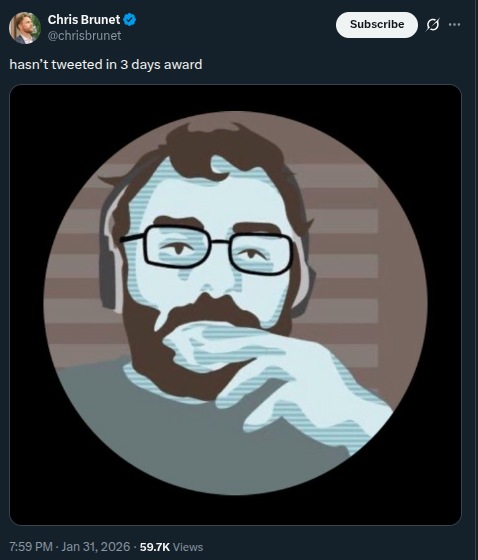The height and width of the screenshot is (560, 478).
Task: Click the Views label beside the count
Action: 188,547
